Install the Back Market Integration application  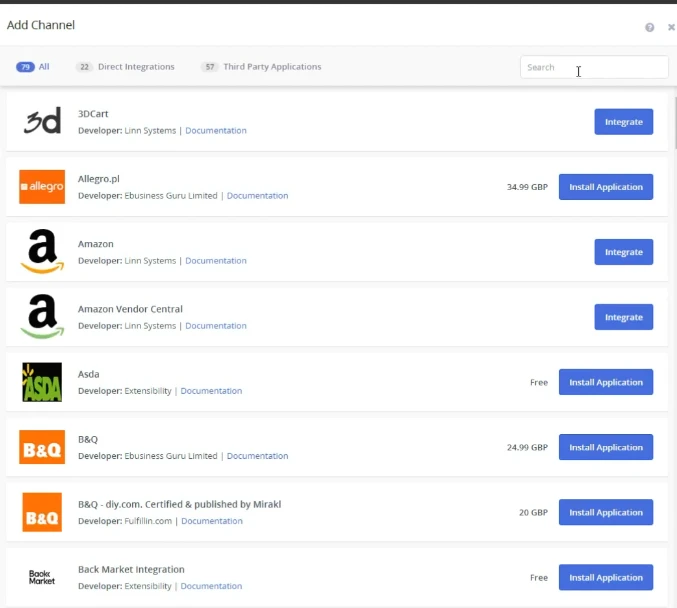[x=606, y=577]
